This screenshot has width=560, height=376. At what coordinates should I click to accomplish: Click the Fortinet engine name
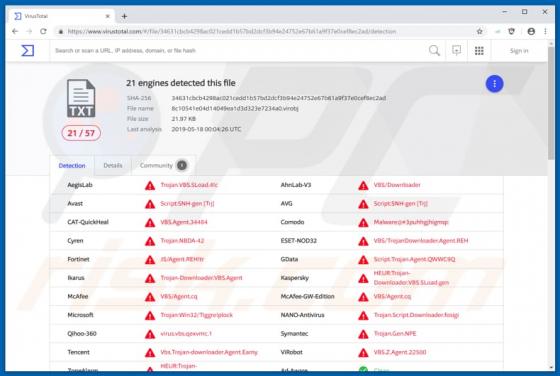pyautogui.click(x=78, y=259)
